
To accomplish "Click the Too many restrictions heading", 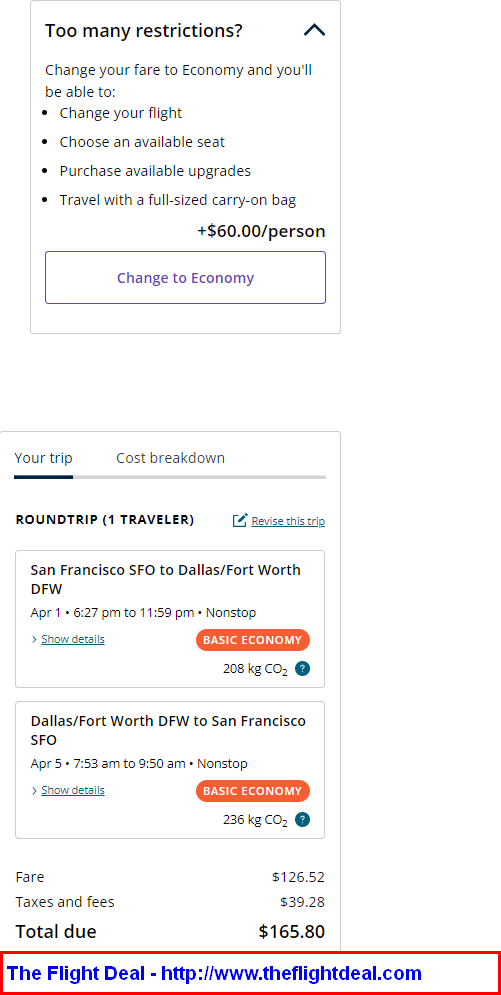I will [x=144, y=30].
